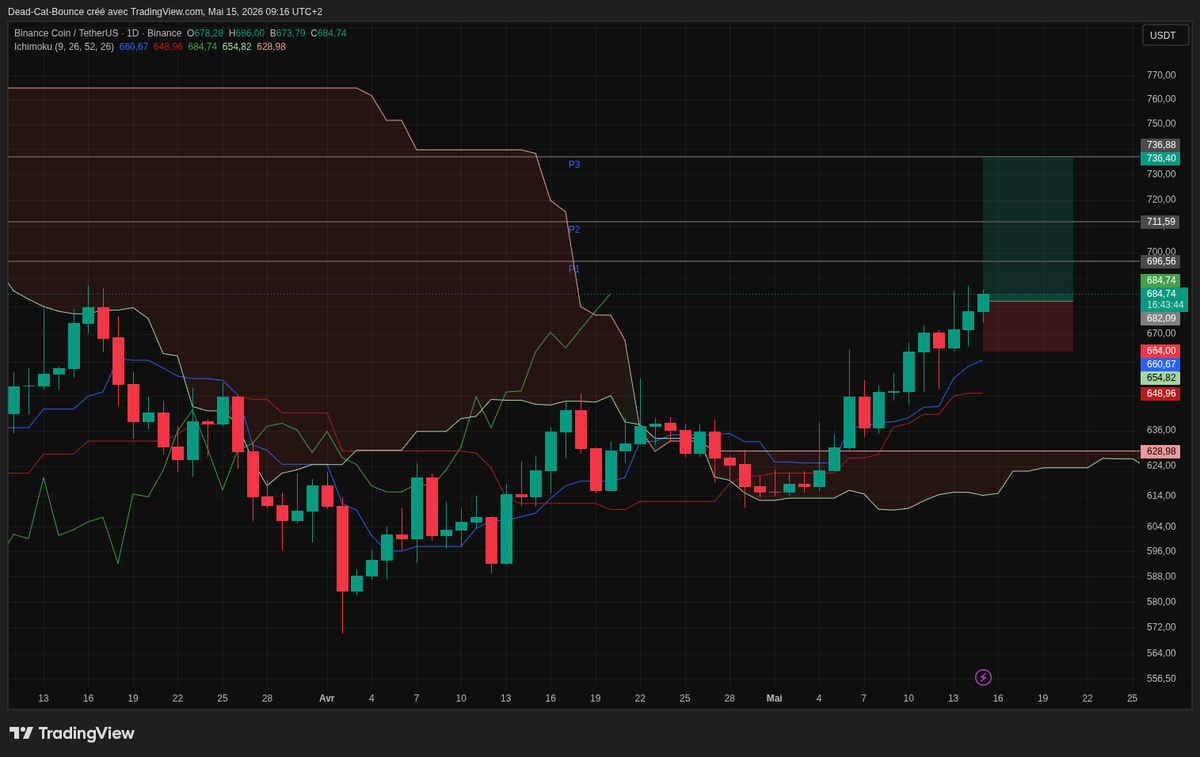The height and width of the screenshot is (757, 1200).
Task: Select the P2 pivot label
Action: pyautogui.click(x=574, y=229)
